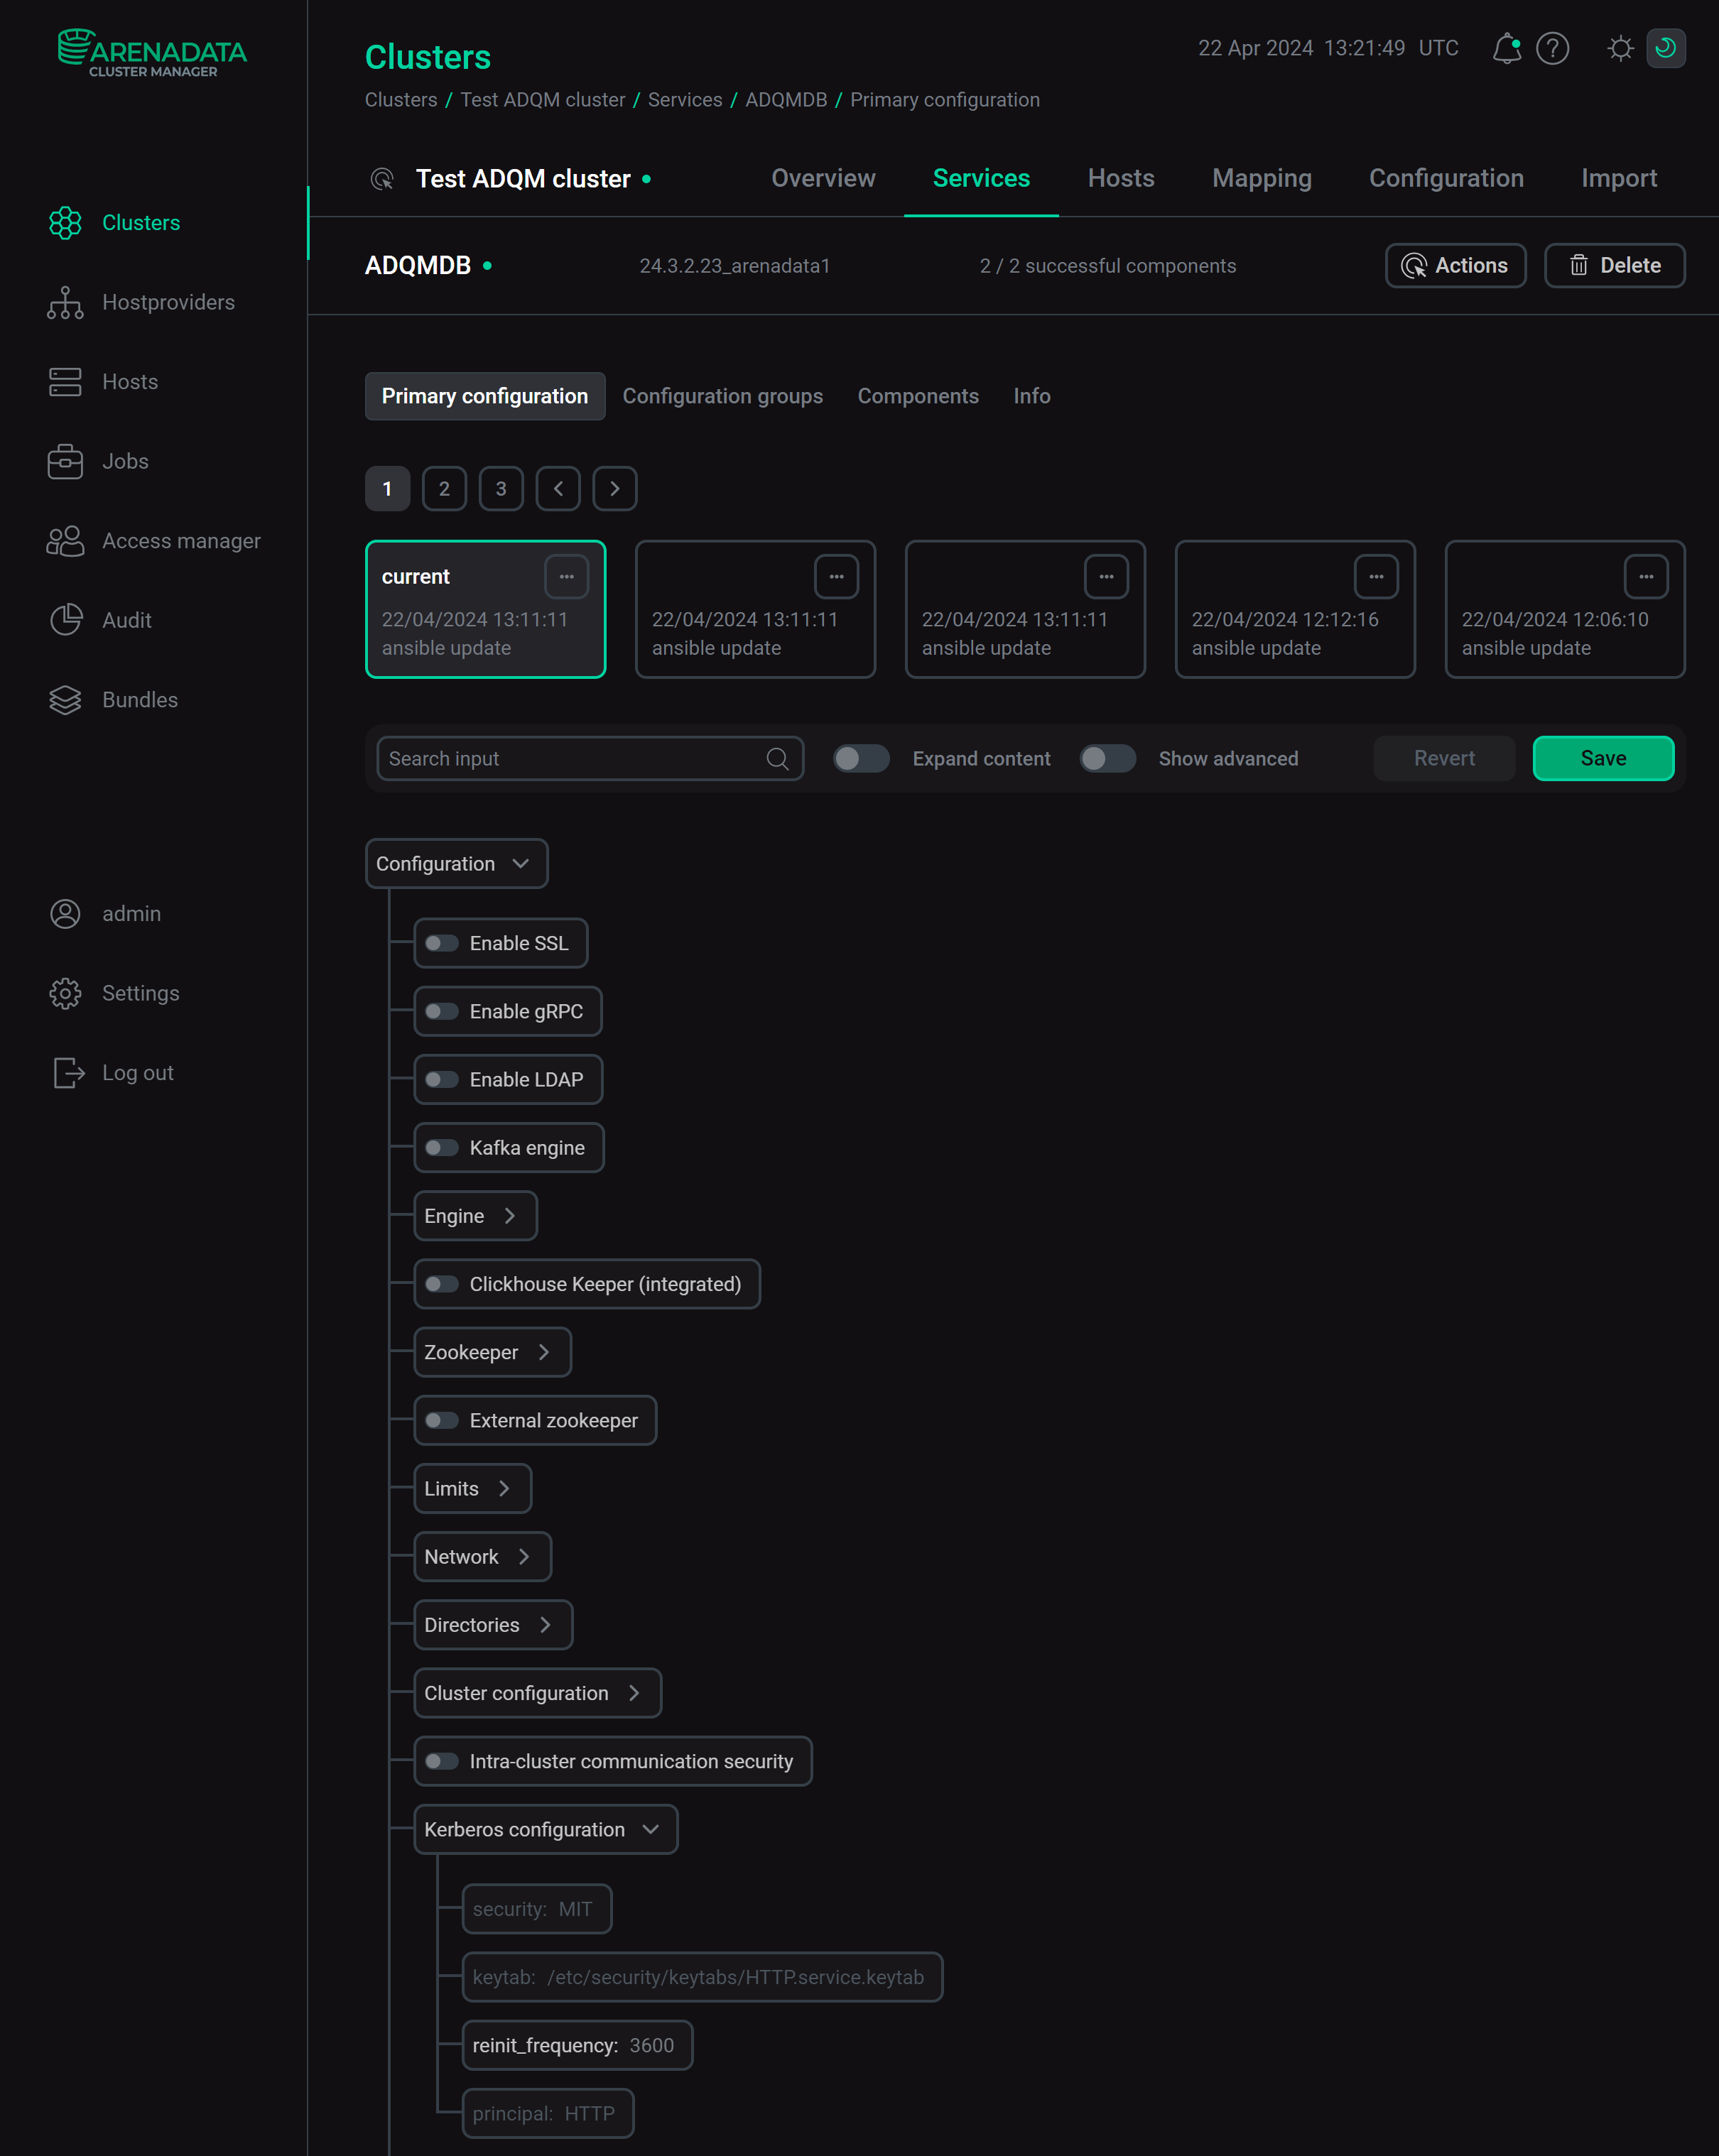The image size is (1719, 2156).
Task: Switch to the Mapping tab
Action: 1262,179
